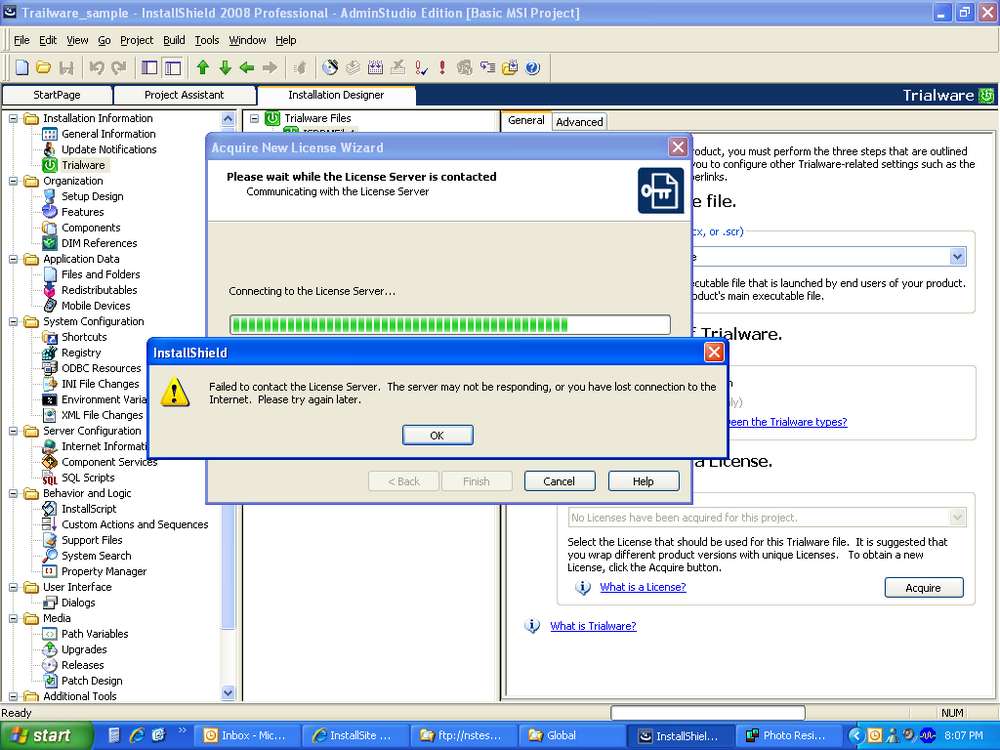The width and height of the screenshot is (1000, 750).
Task: Click the blue Help question mark icon
Action: click(x=532, y=68)
